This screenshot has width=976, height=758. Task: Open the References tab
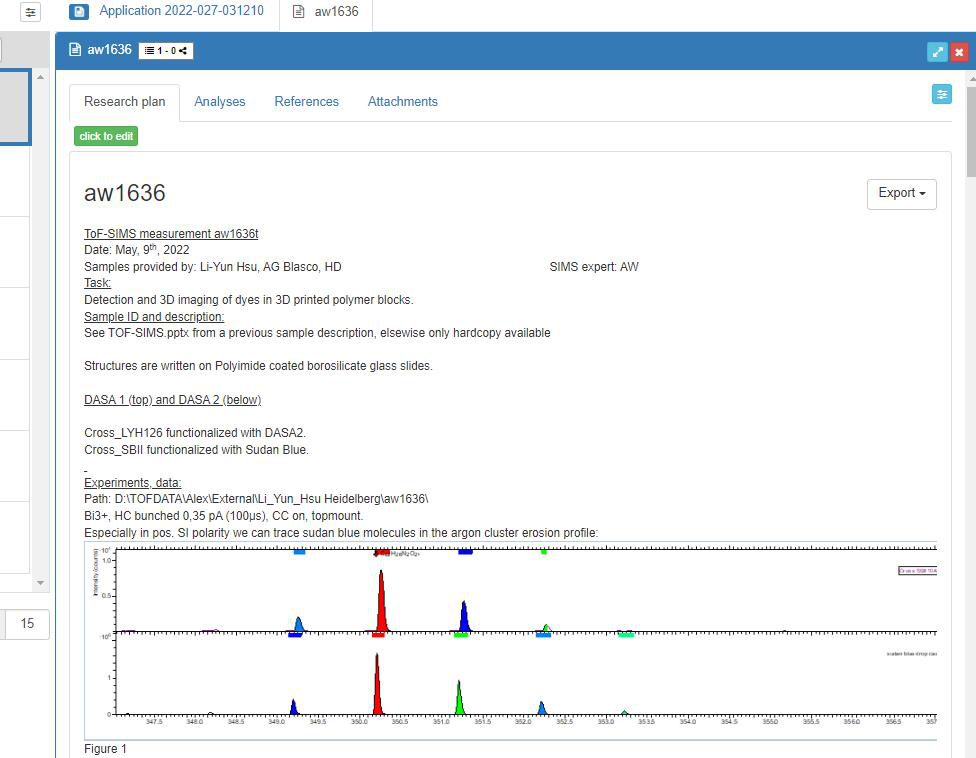point(306,101)
